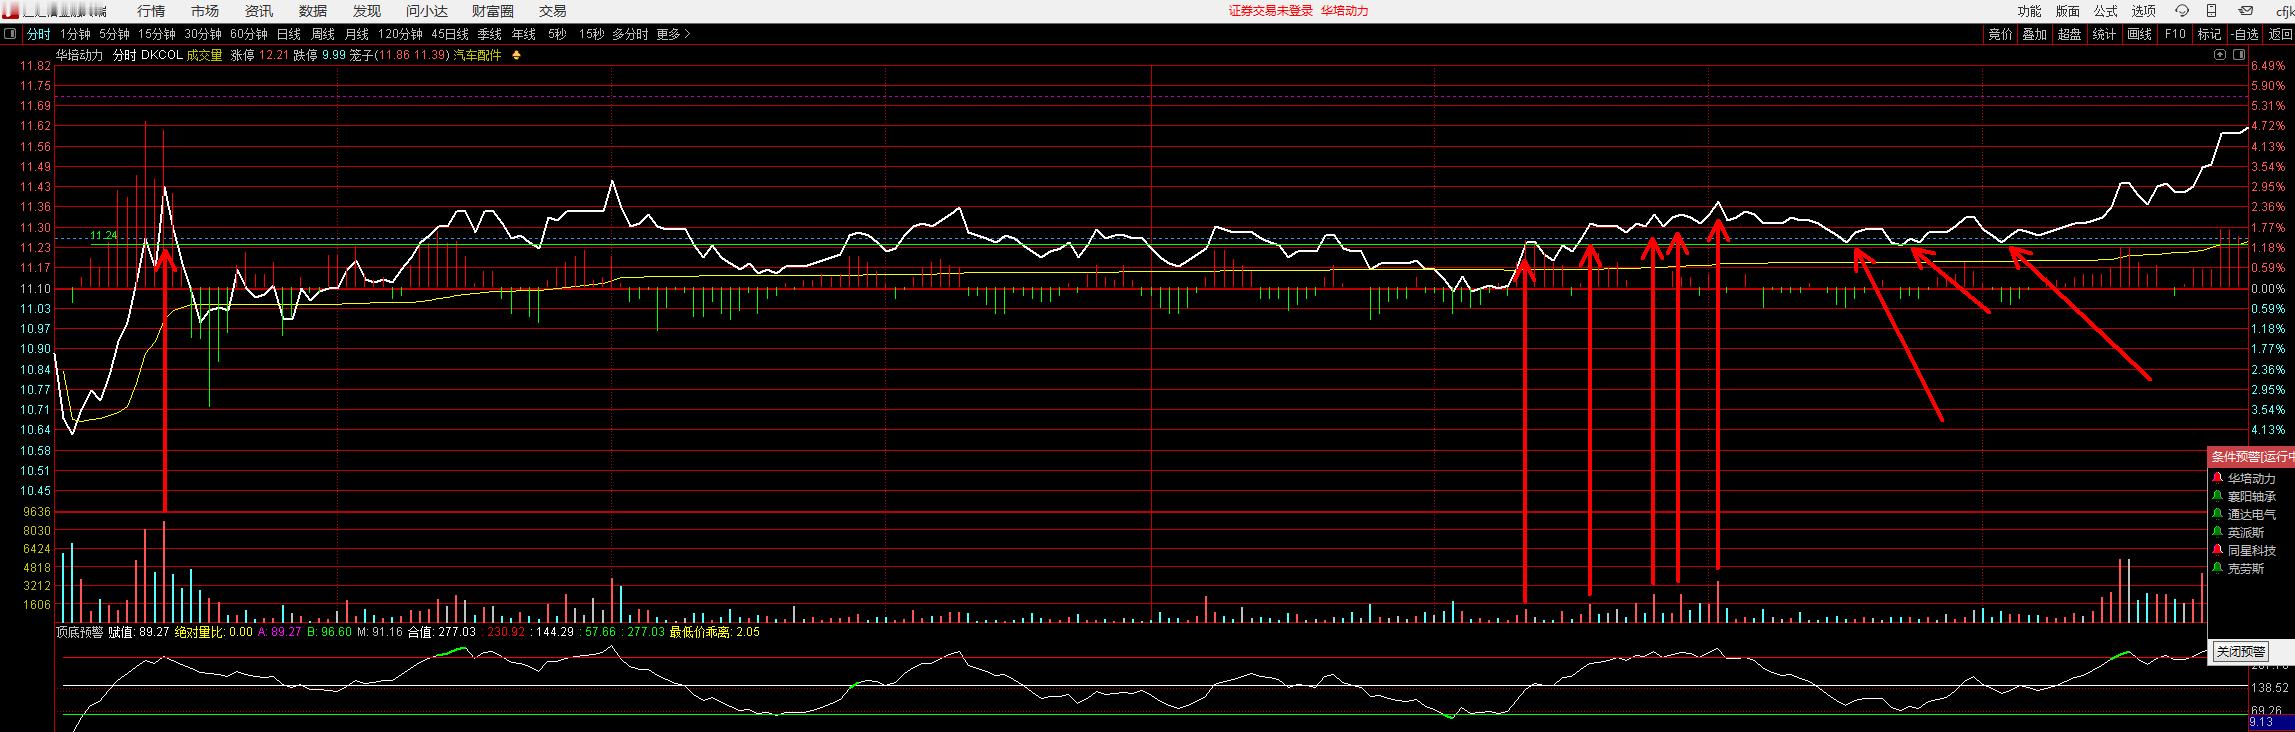
Task: Toggle the side panel icon left of 分时
Action: (x=11, y=34)
